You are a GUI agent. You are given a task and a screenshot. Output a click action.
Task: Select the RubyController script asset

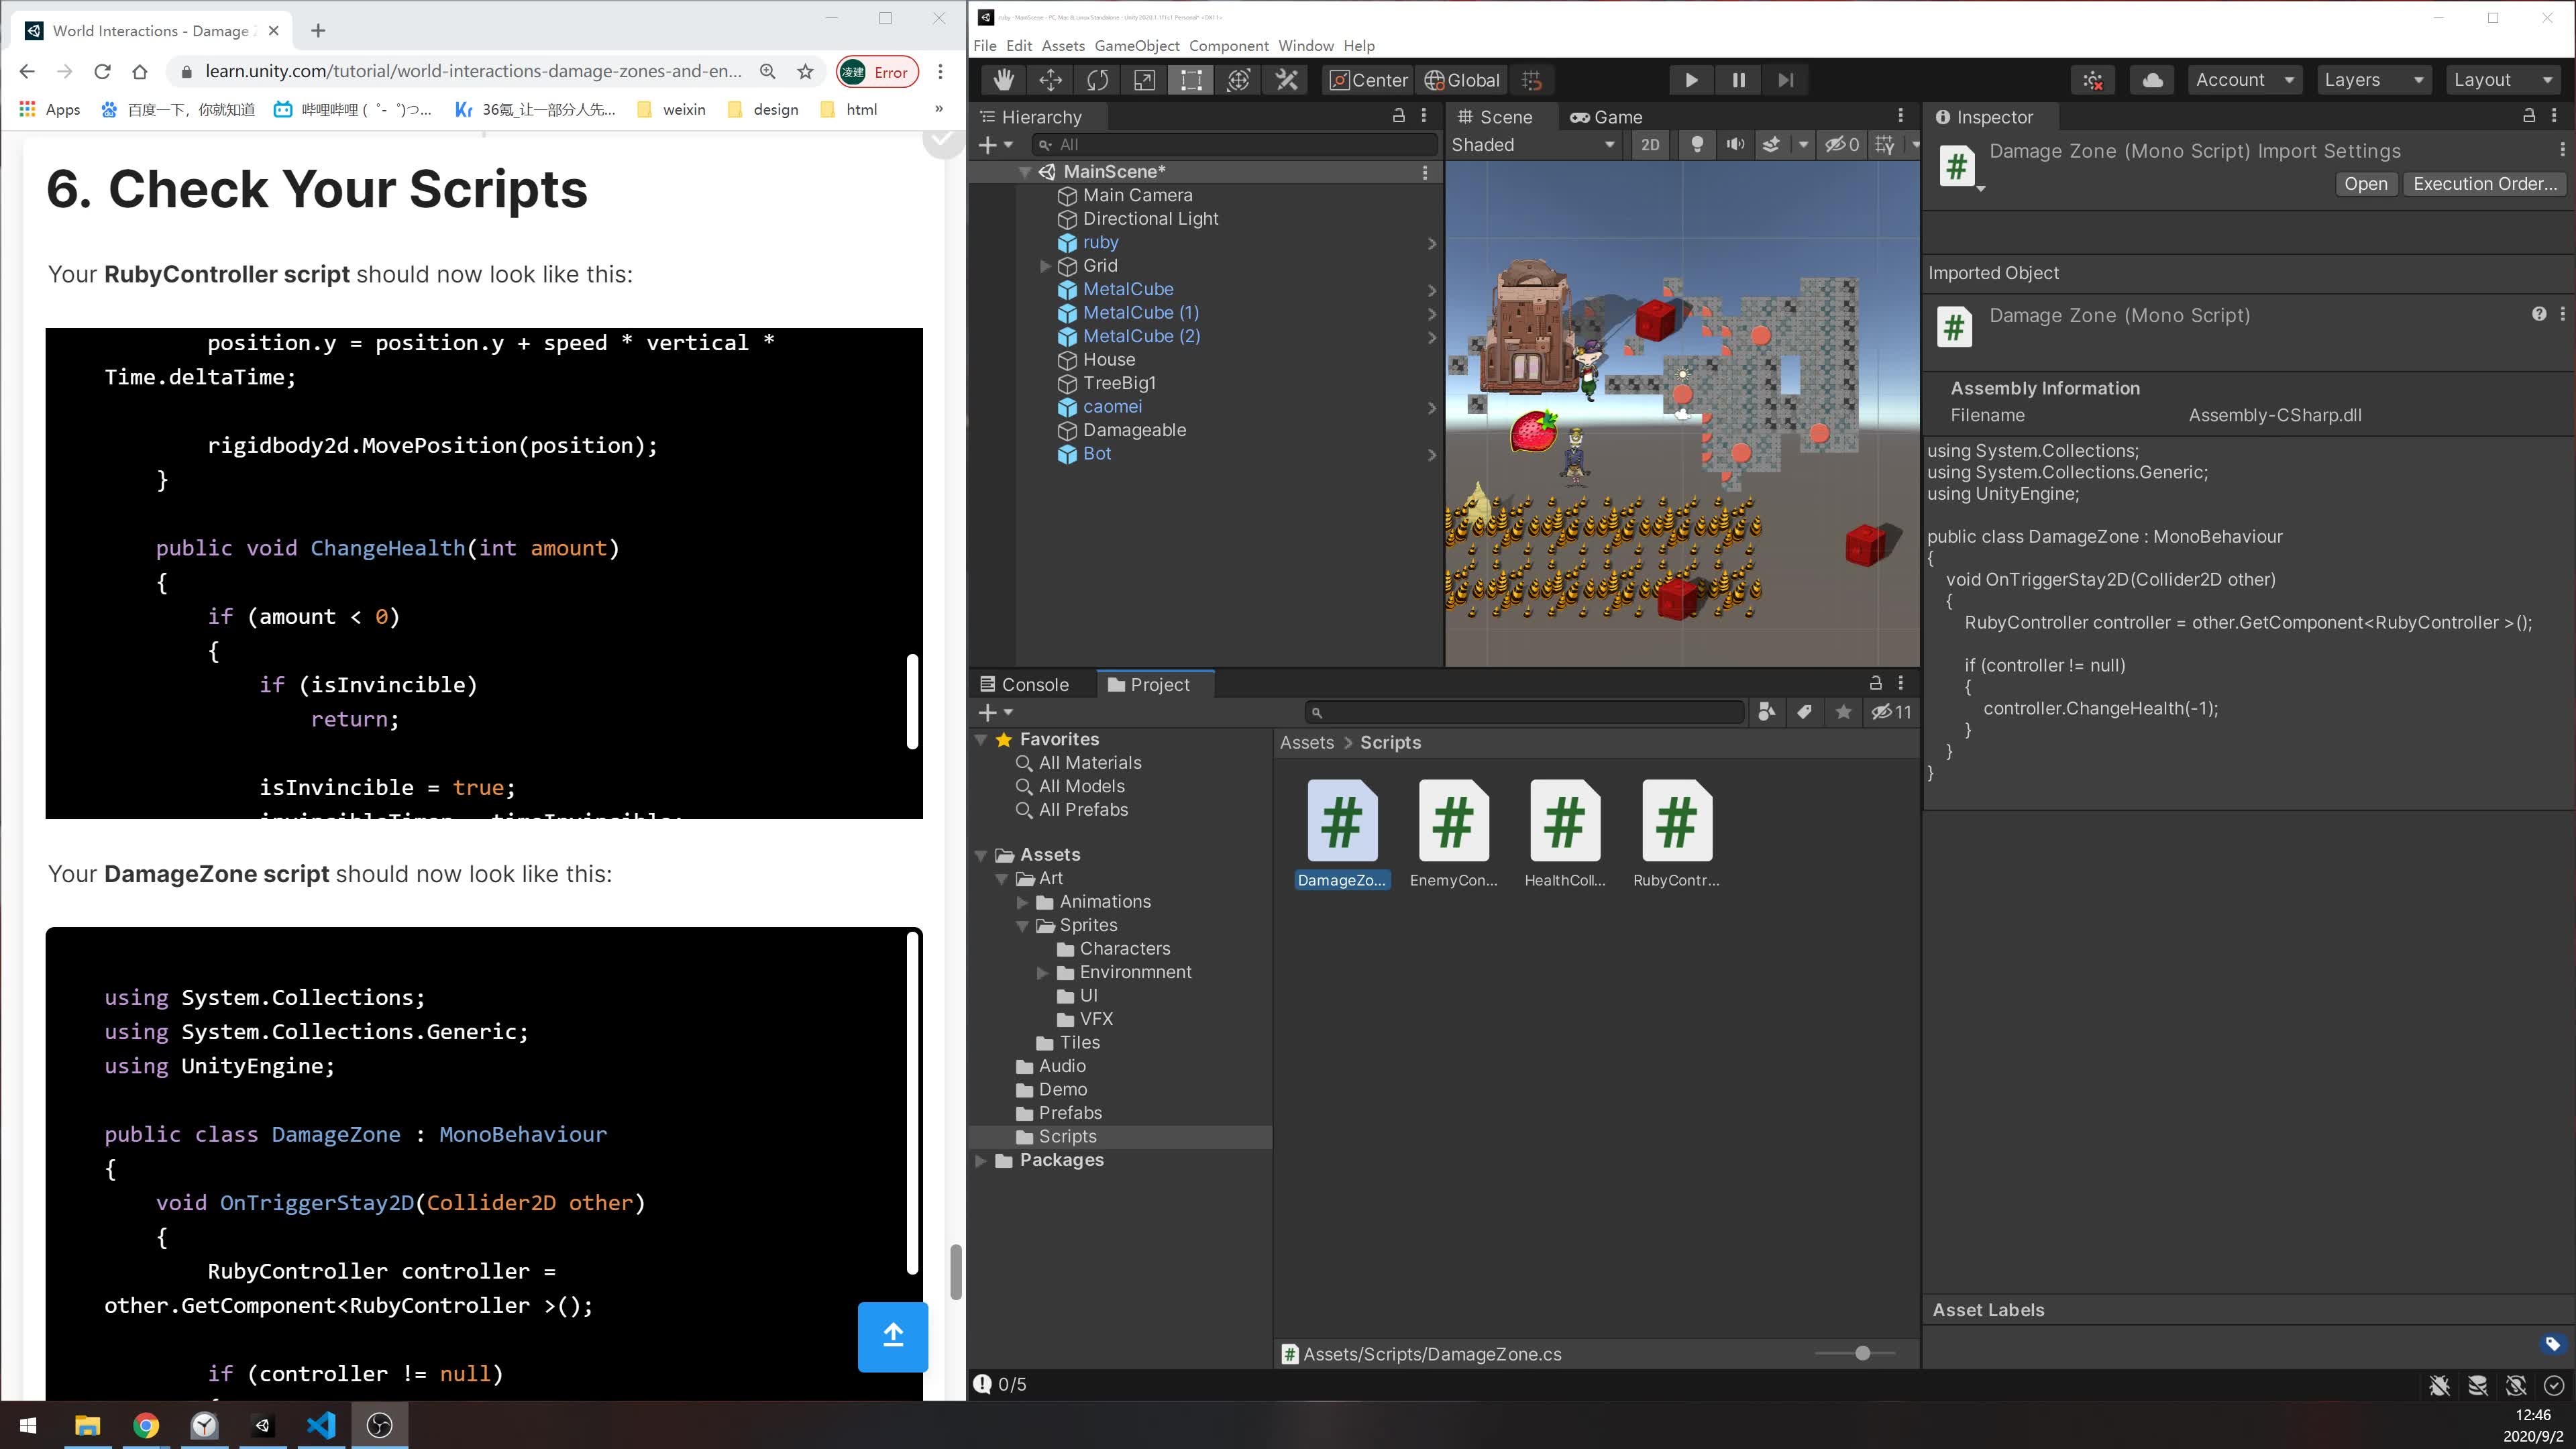click(x=1676, y=834)
